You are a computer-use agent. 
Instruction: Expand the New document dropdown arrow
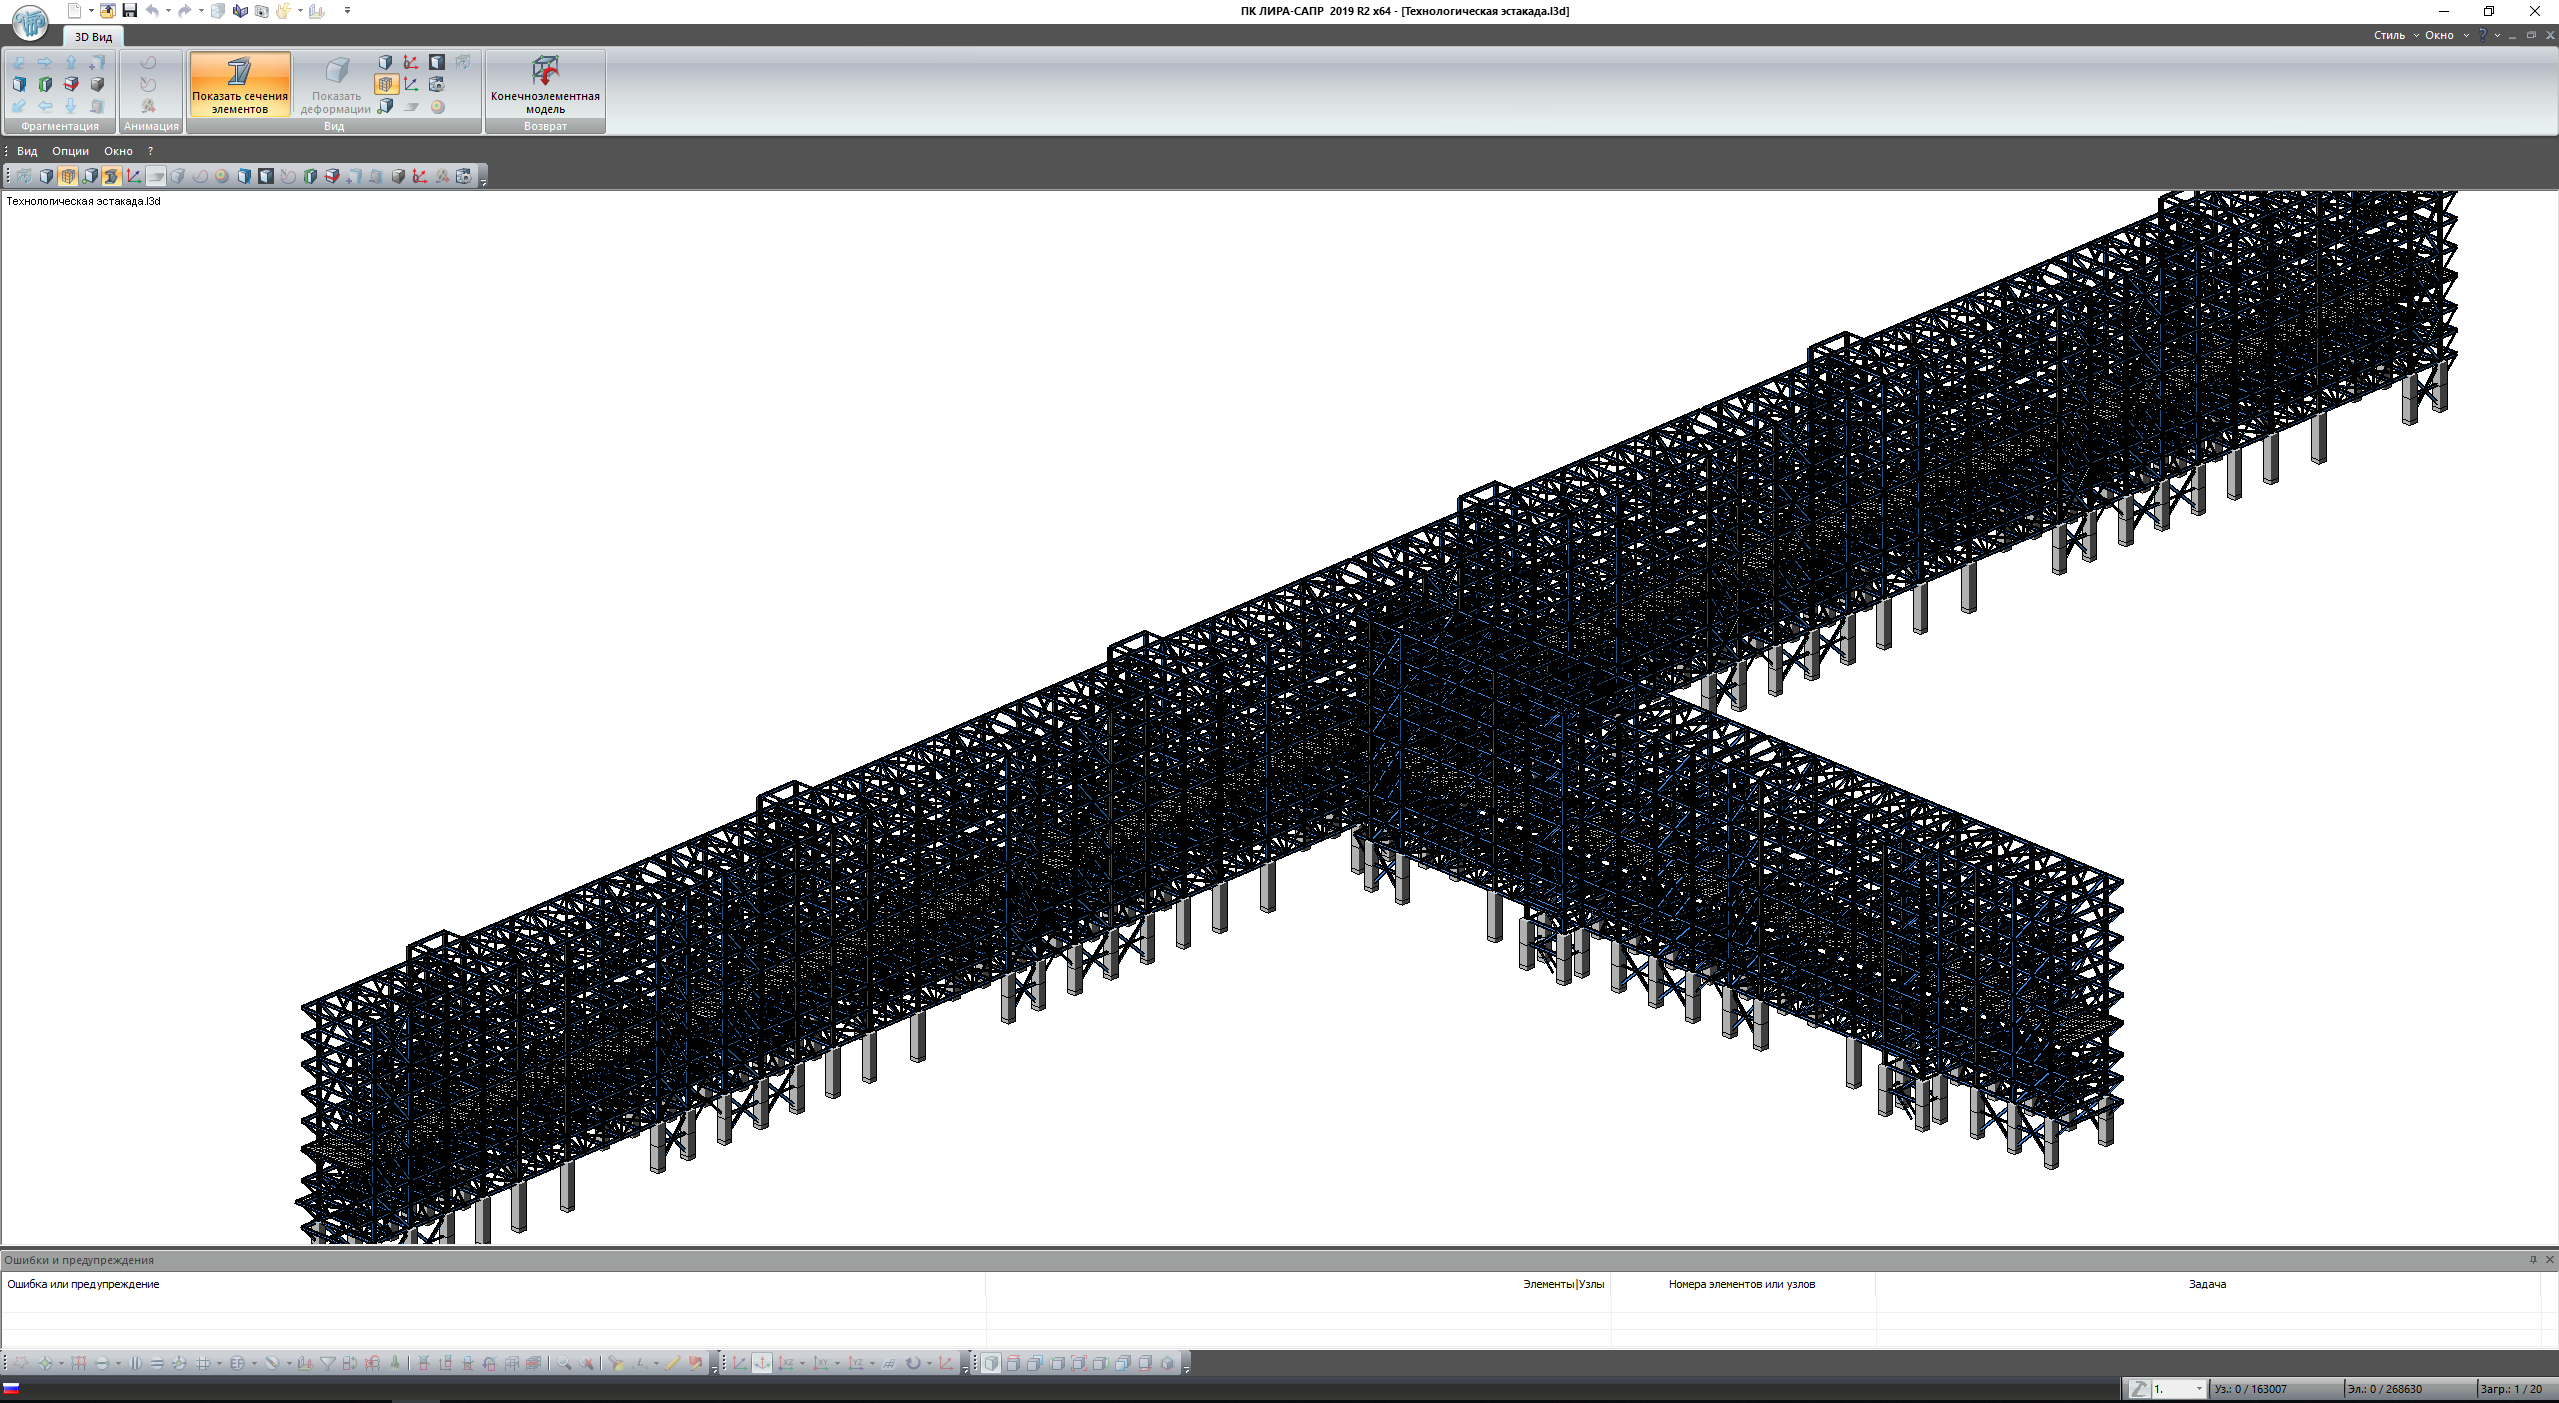click(91, 11)
